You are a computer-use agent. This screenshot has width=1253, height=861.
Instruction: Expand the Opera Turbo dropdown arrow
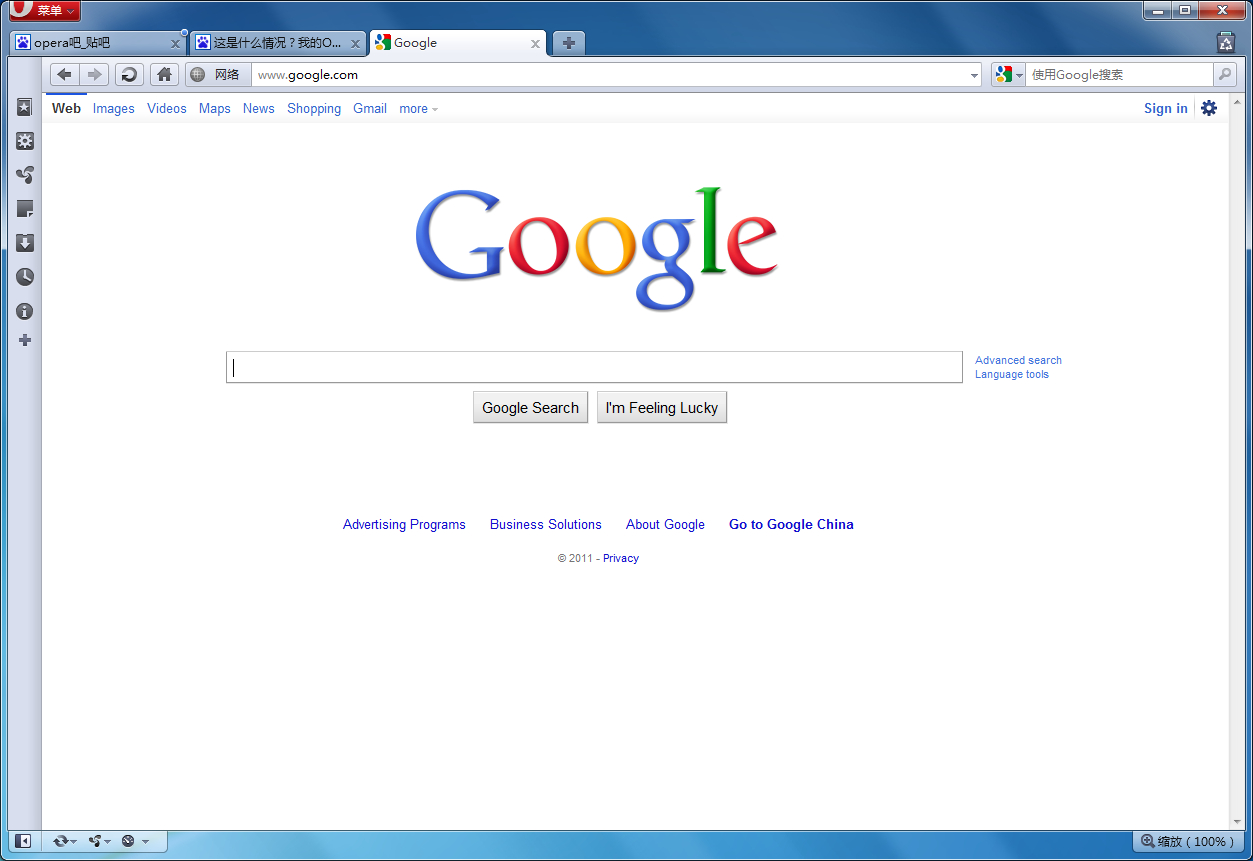tap(145, 842)
